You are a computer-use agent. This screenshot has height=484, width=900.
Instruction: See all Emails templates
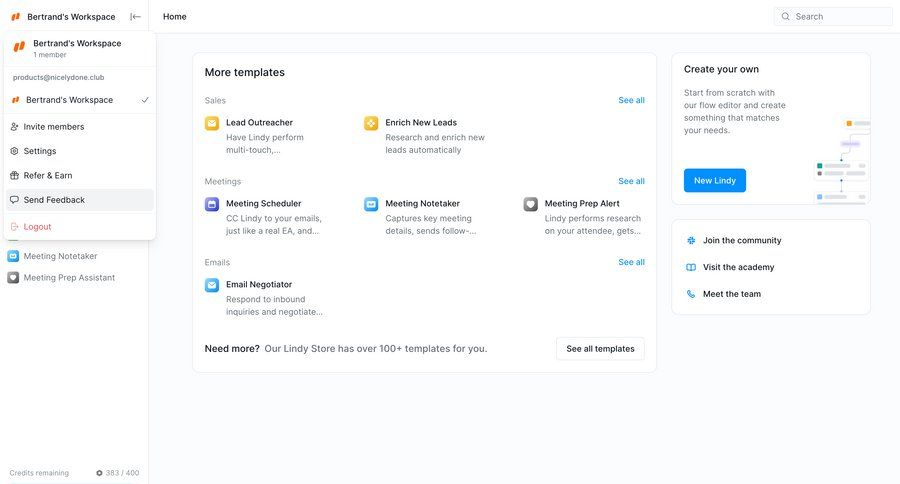(631, 262)
